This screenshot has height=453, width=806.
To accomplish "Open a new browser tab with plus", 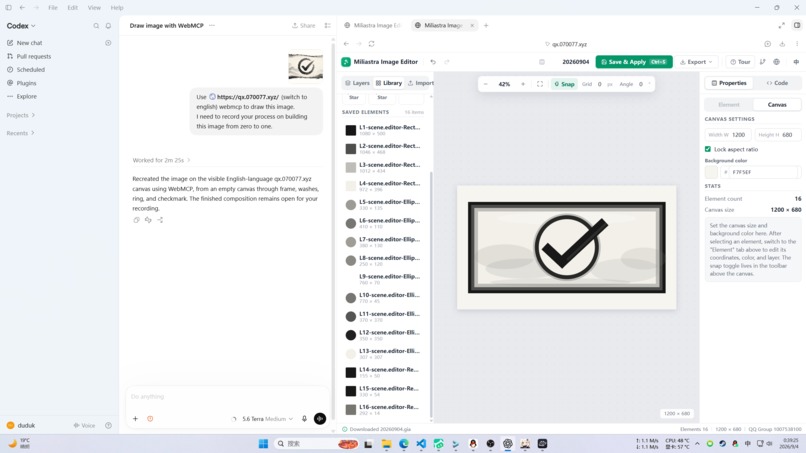I will pyautogui.click(x=486, y=25).
